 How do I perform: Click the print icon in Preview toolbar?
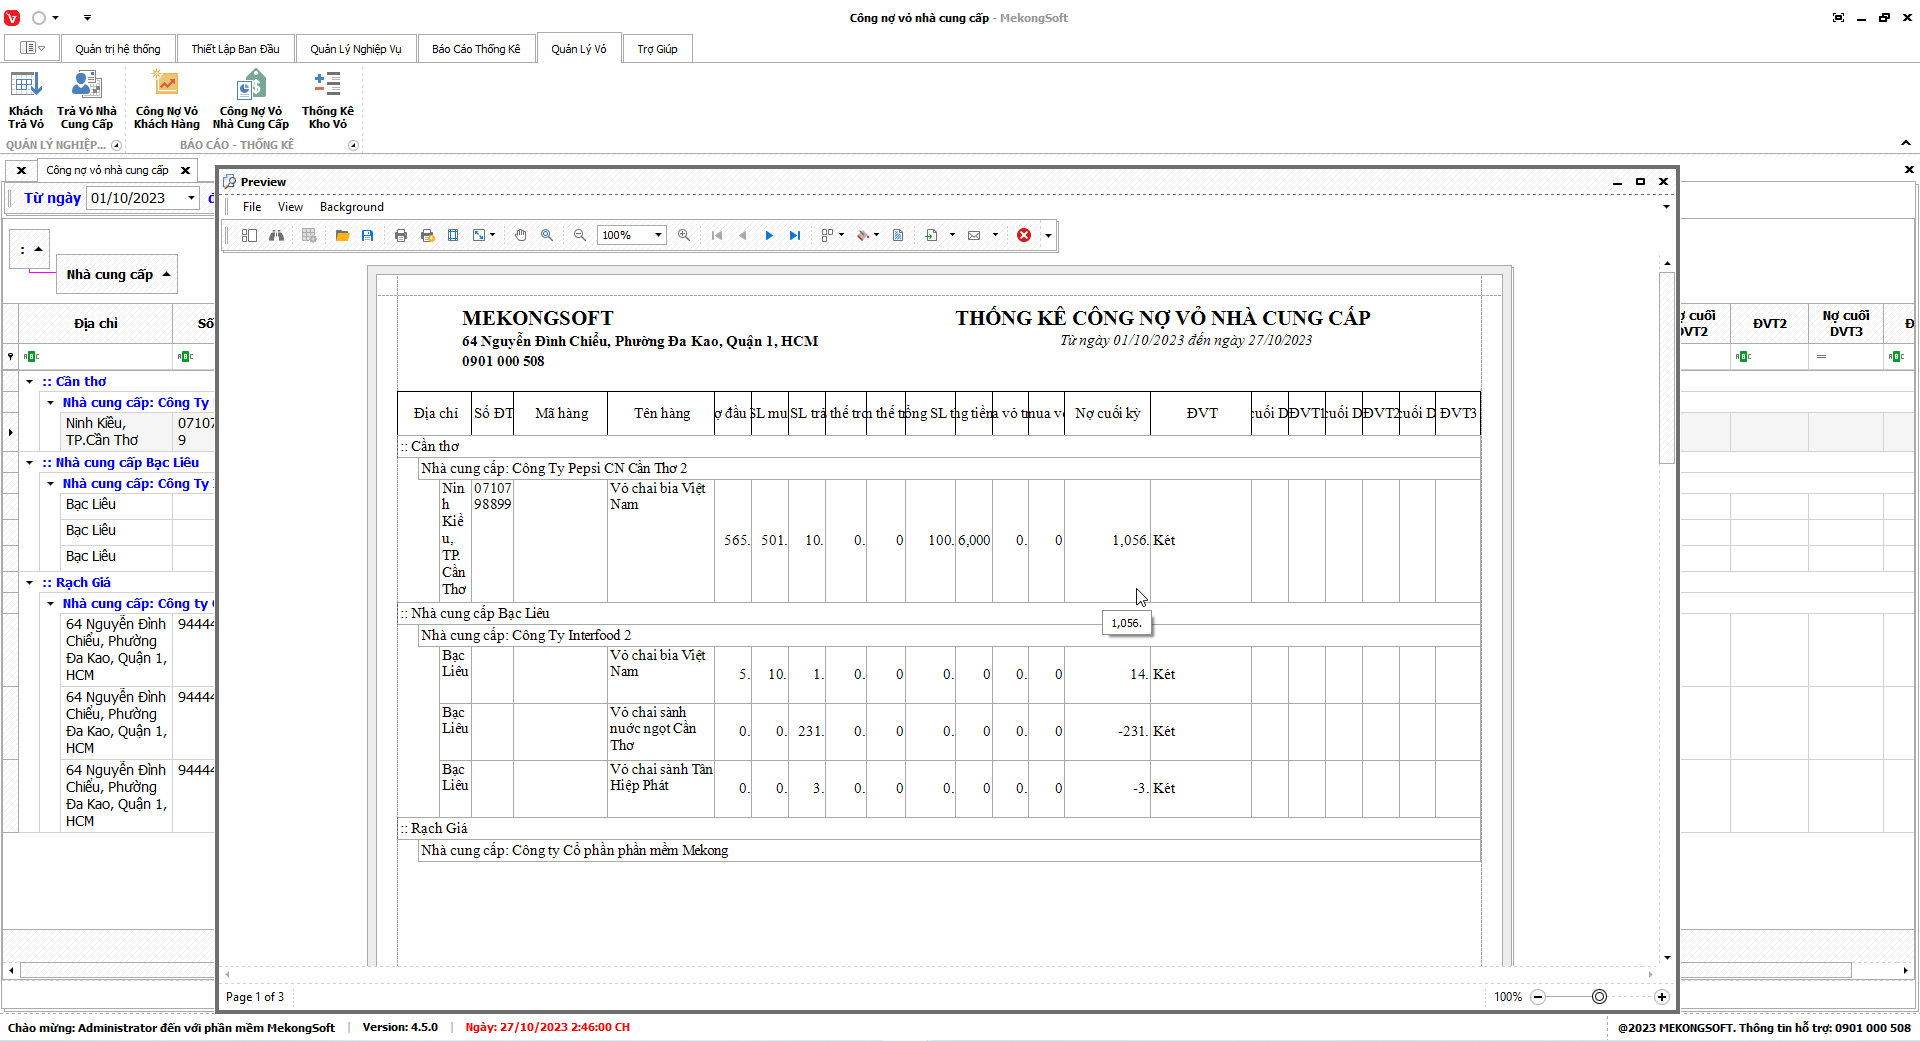pos(401,235)
